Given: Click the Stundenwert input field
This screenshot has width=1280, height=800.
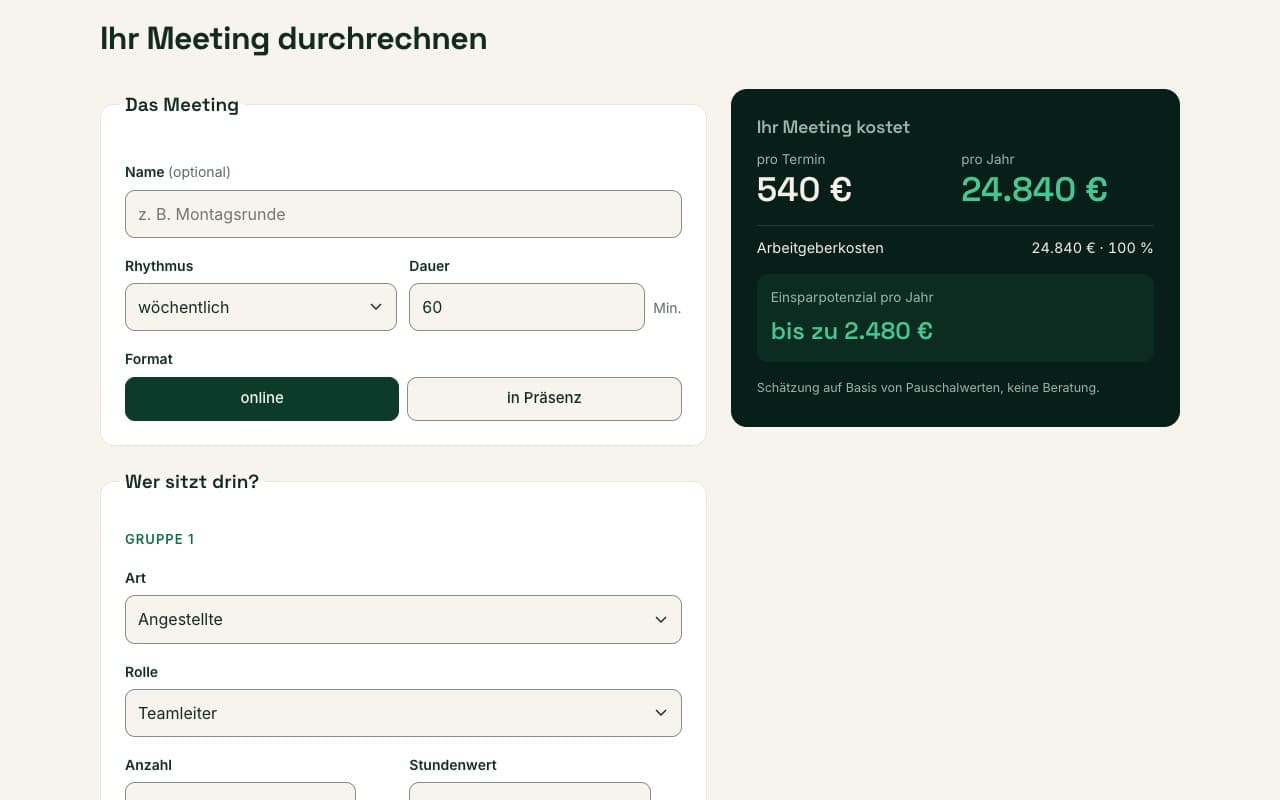Looking at the screenshot, I should point(530,791).
